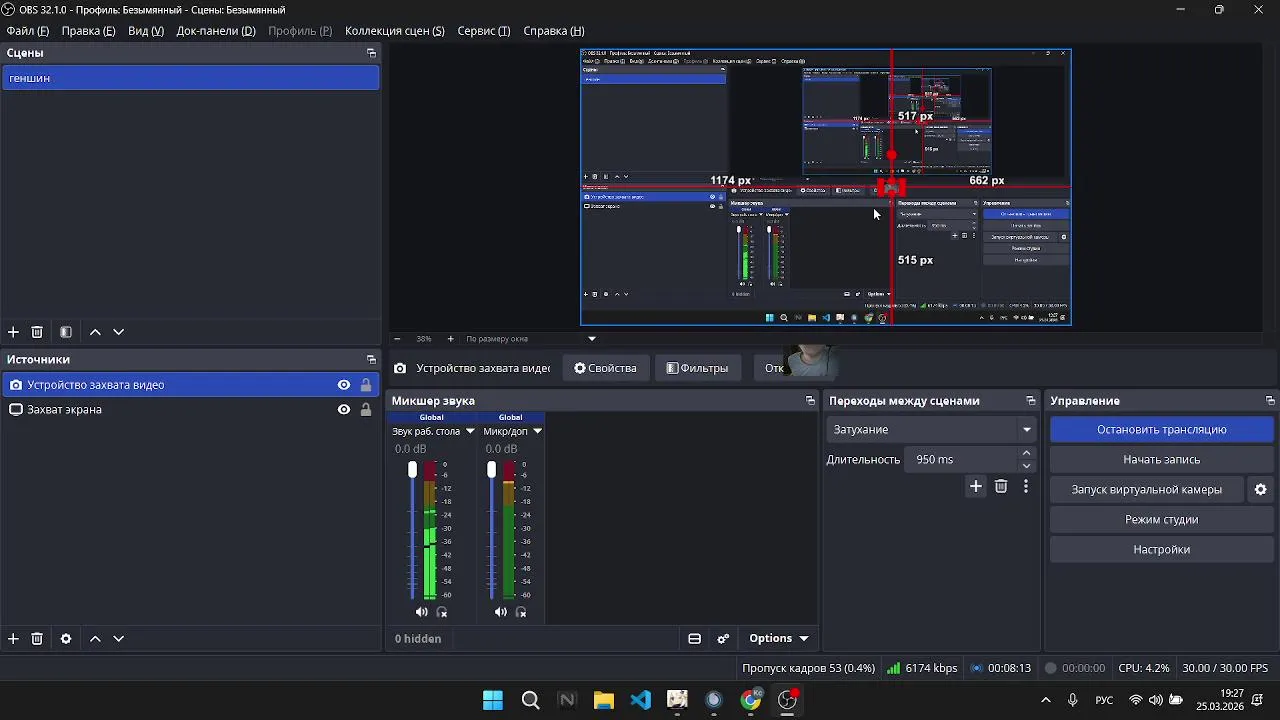The width and height of the screenshot is (1280, 720).
Task: Undock the Микшер звука panel
Action: pos(810,401)
